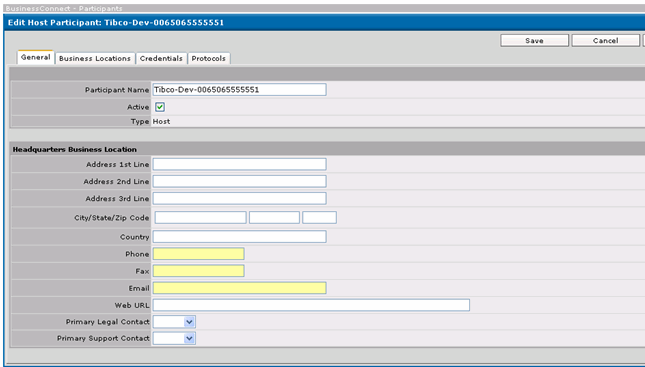
Task: Open the Credentials tab
Action: click(x=161, y=58)
